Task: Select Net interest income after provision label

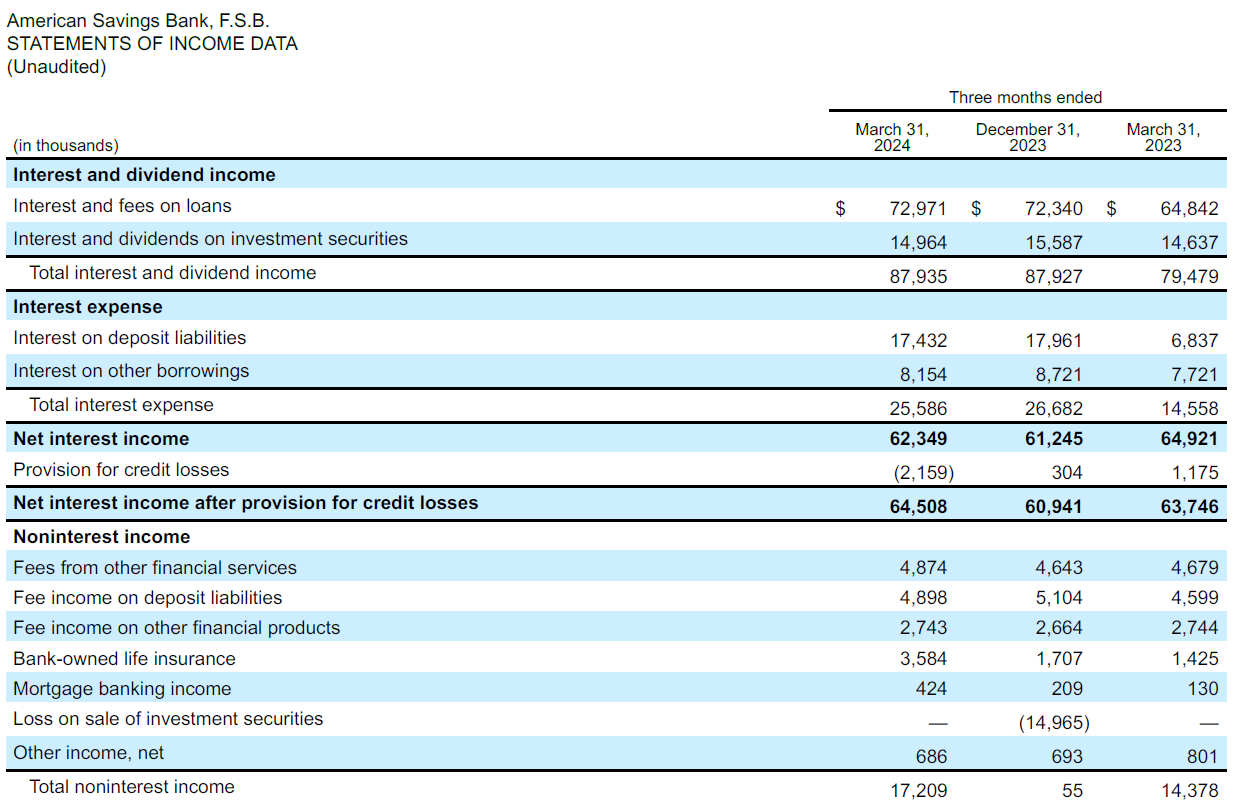Action: (246, 503)
